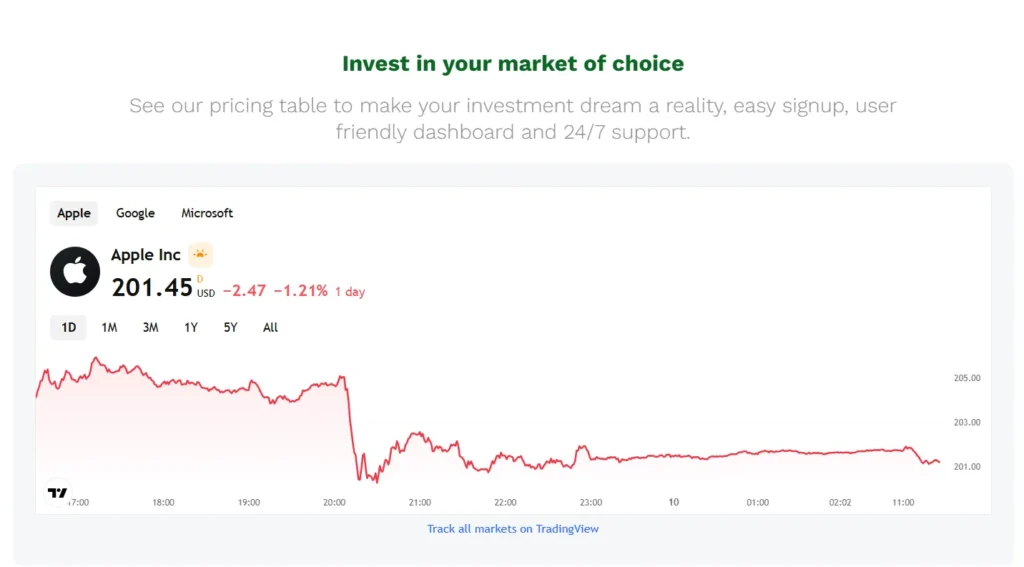Viewport: 1024px width, 567px height.
Task: Switch to the Microsoft tab
Action: tap(207, 213)
